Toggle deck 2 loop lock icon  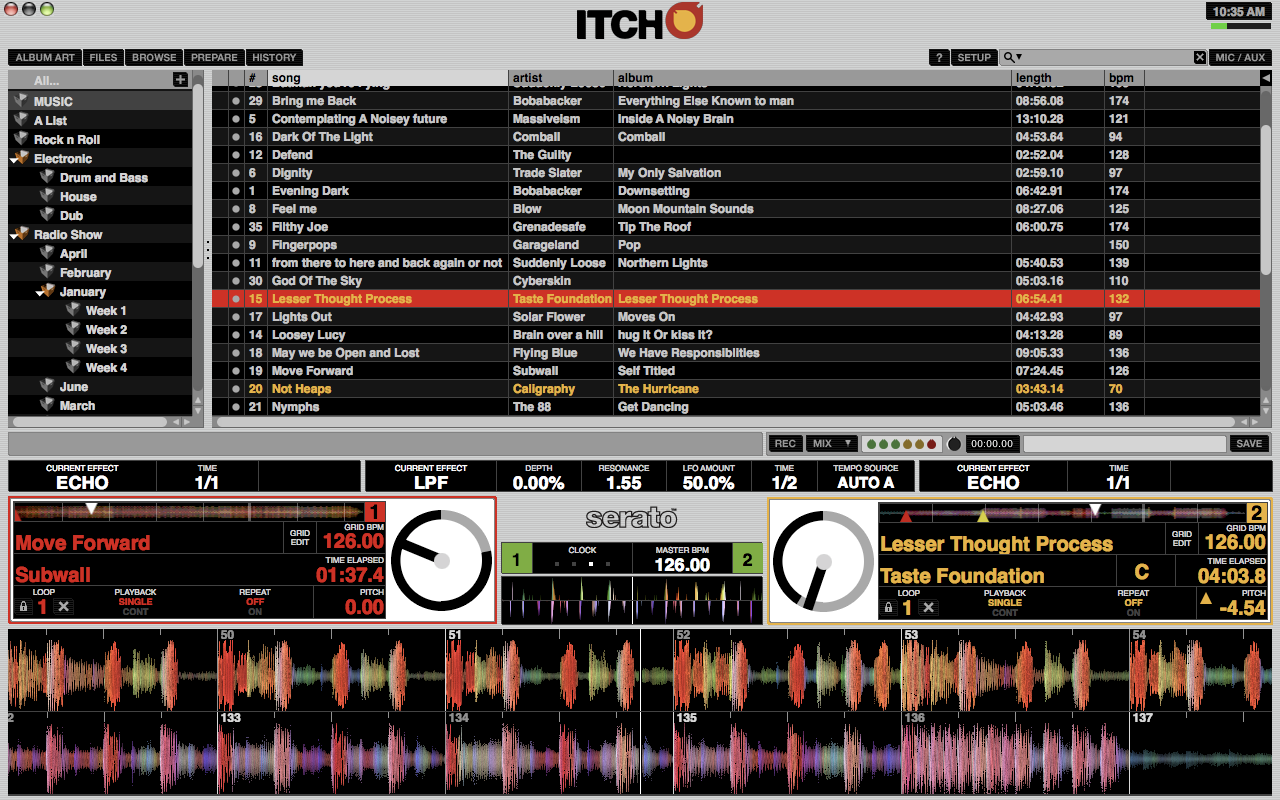click(x=888, y=607)
